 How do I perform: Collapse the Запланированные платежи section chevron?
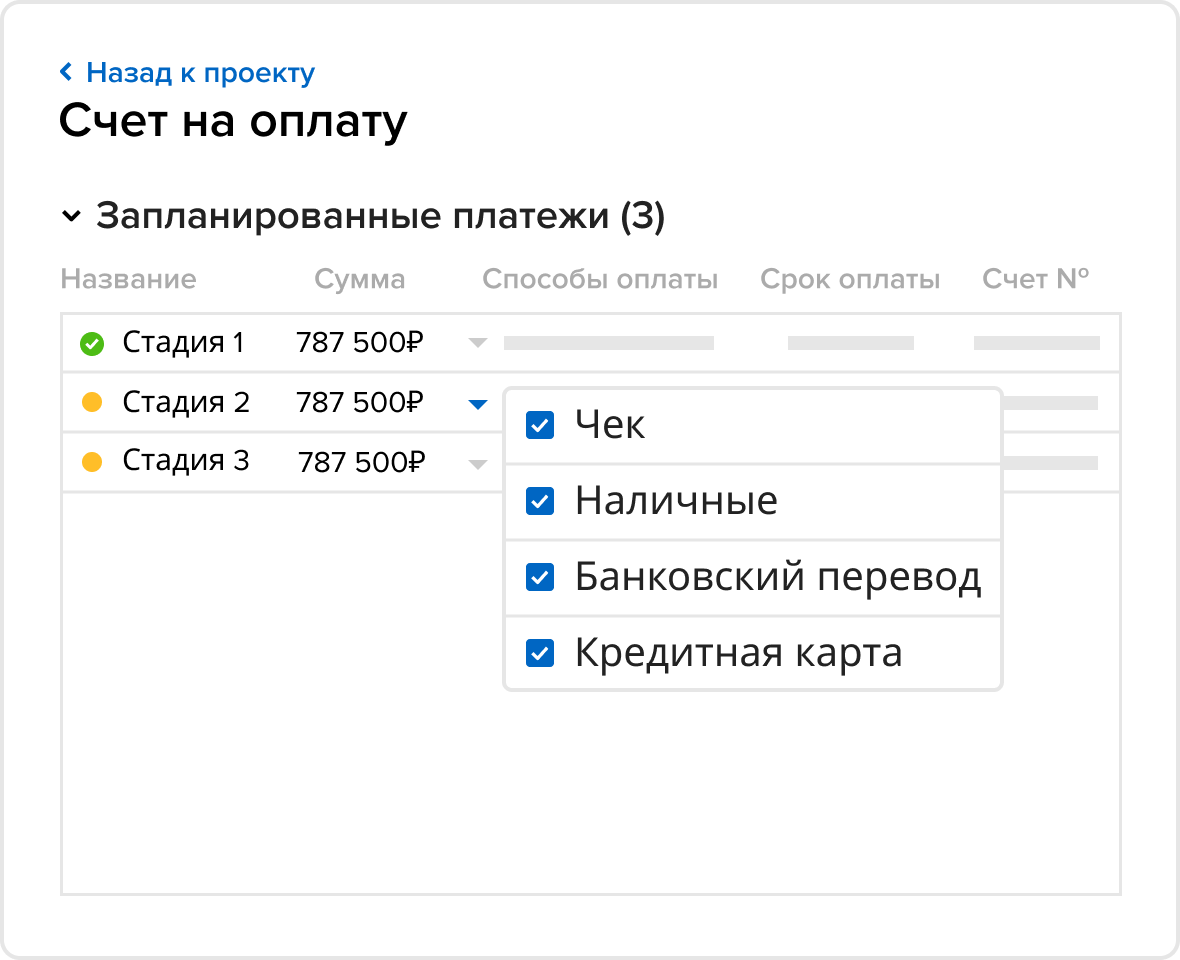(71, 217)
